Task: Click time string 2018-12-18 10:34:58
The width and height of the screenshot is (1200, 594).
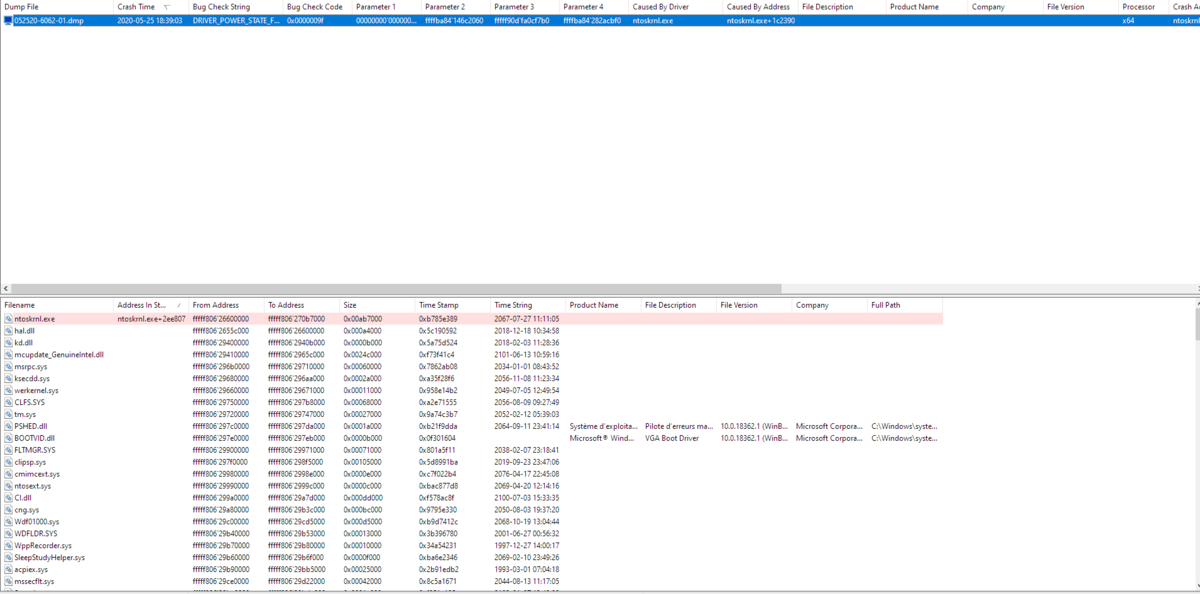Action: coord(526,331)
